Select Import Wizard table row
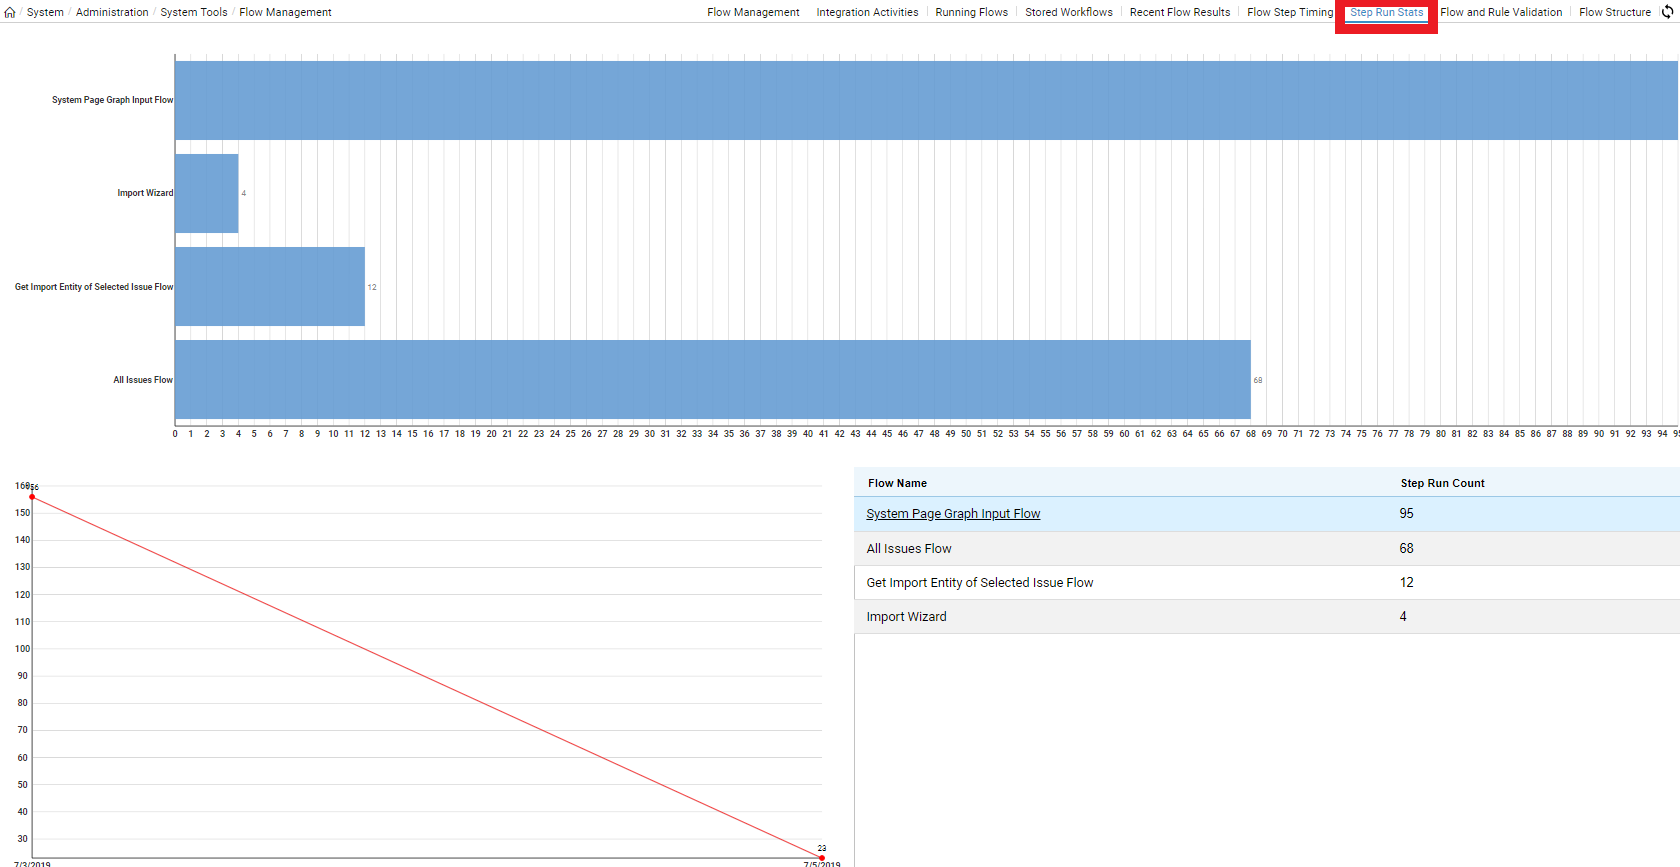1680x867 pixels. click(1267, 616)
